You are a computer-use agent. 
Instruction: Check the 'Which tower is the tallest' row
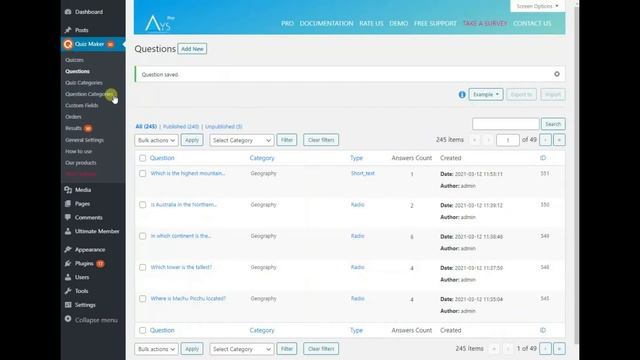[x=142, y=267]
